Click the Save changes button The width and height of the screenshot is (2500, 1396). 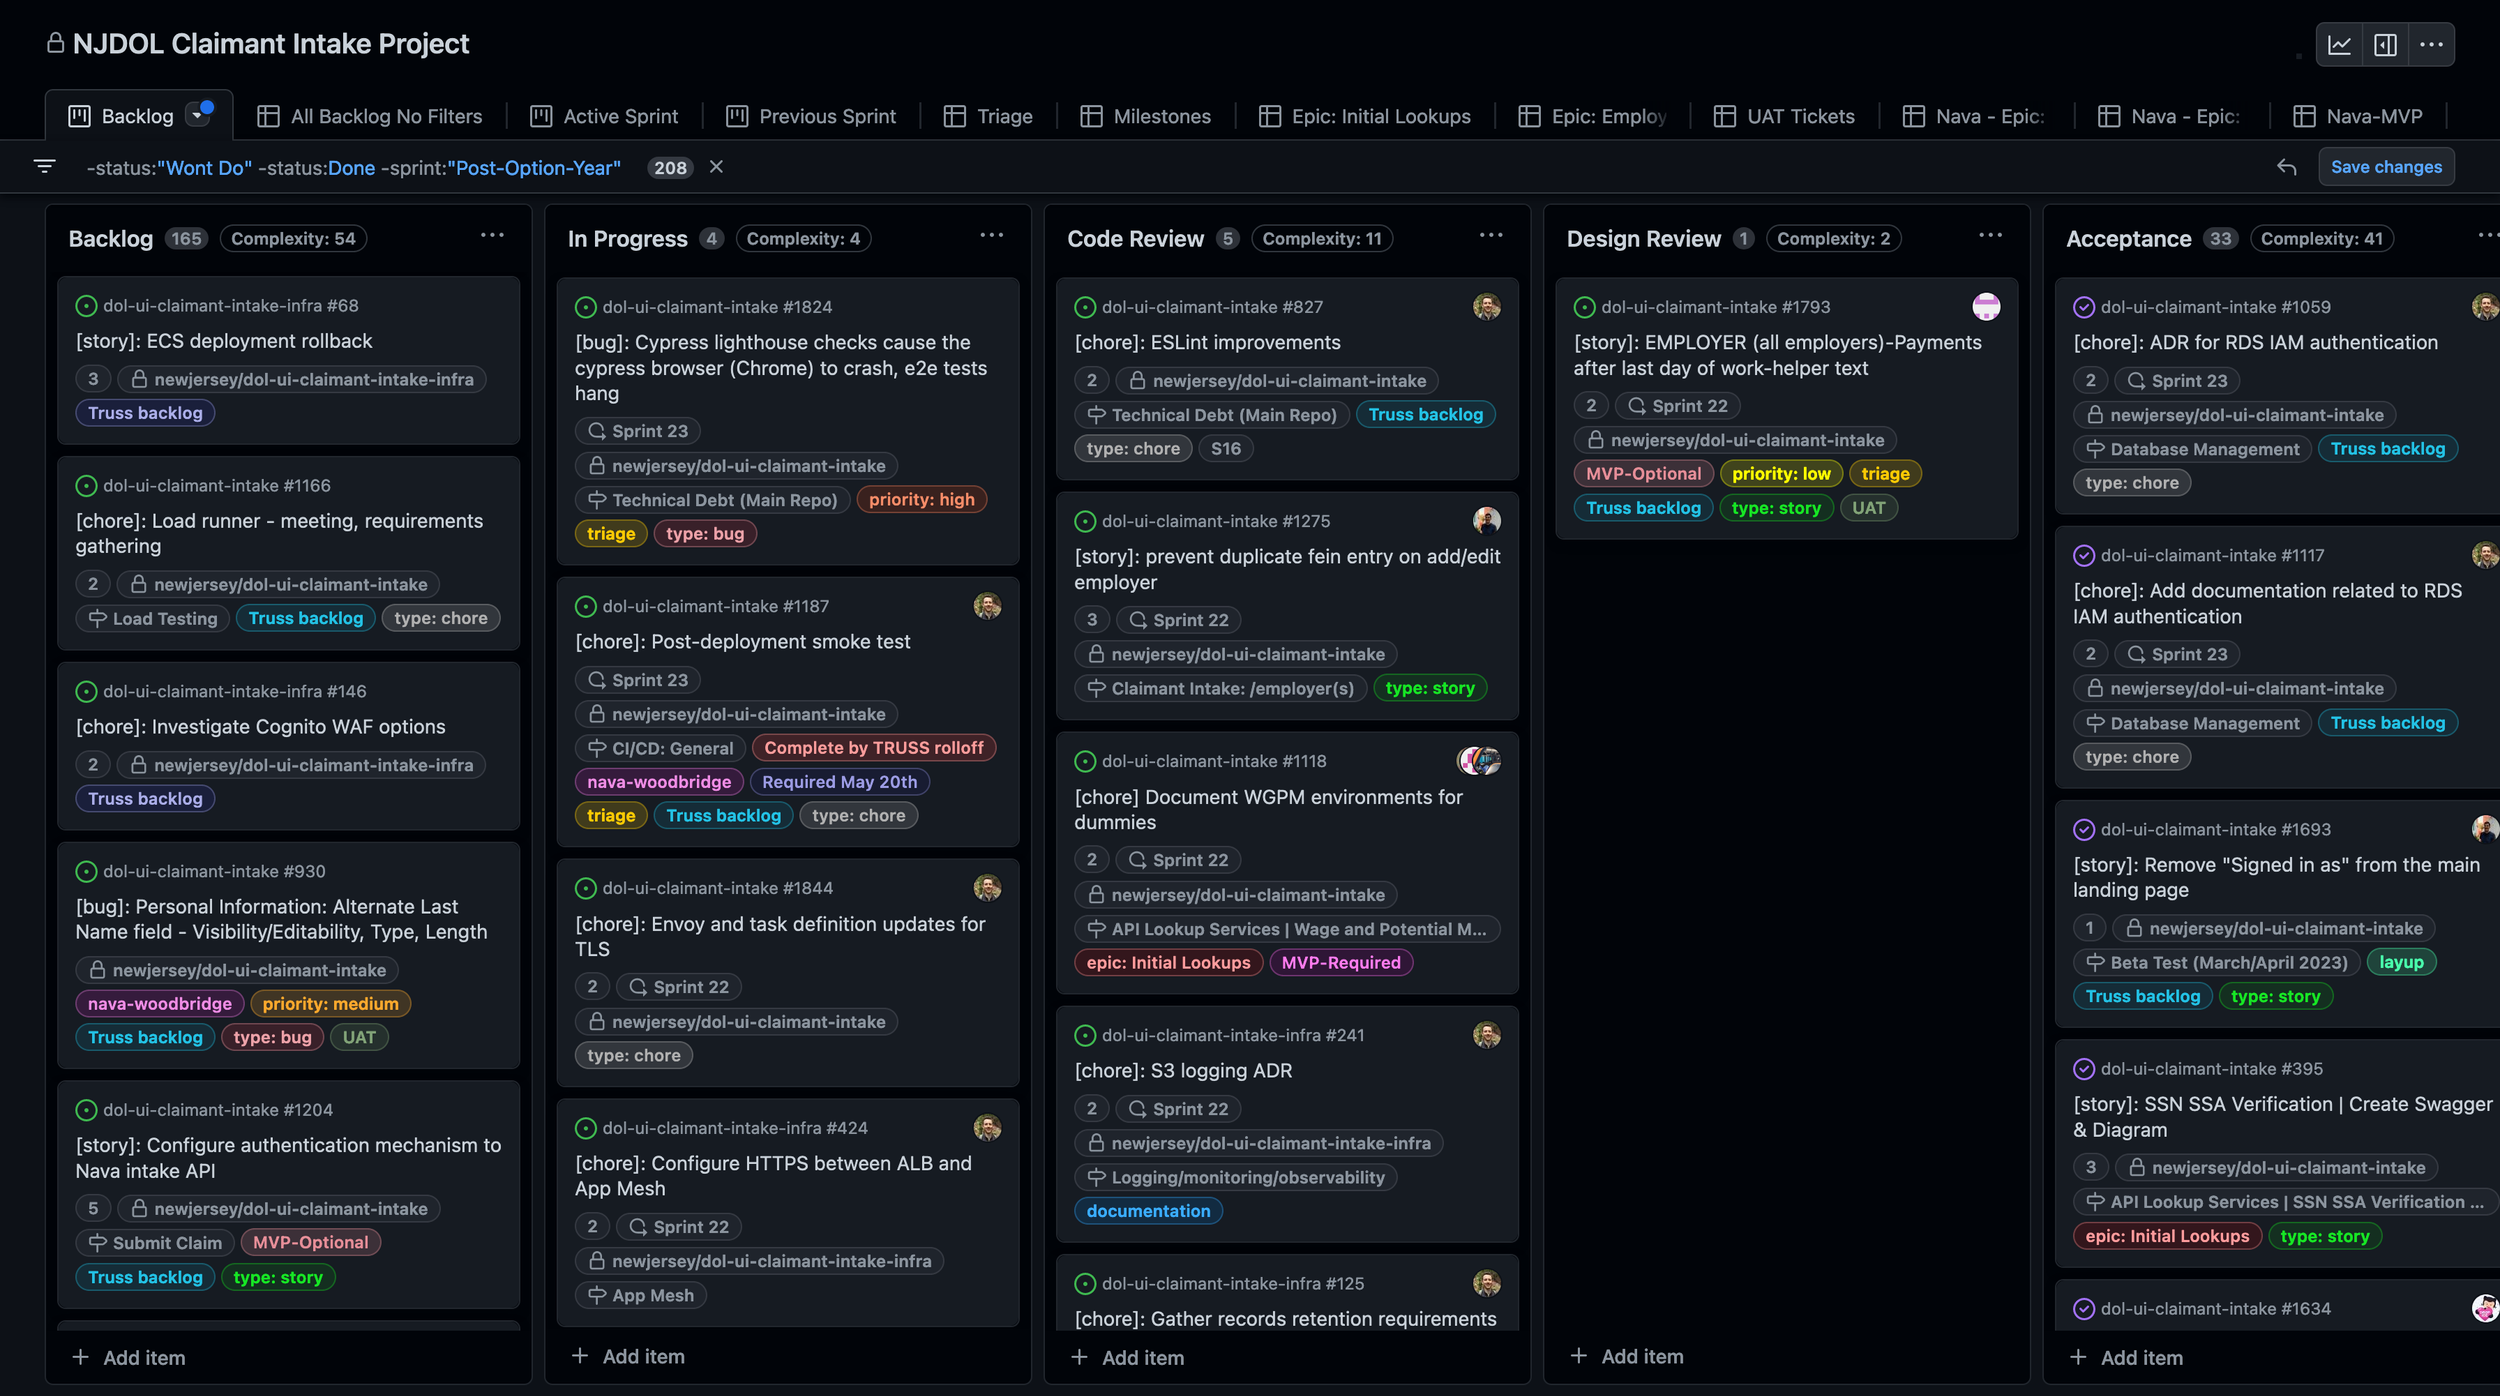click(x=2385, y=167)
